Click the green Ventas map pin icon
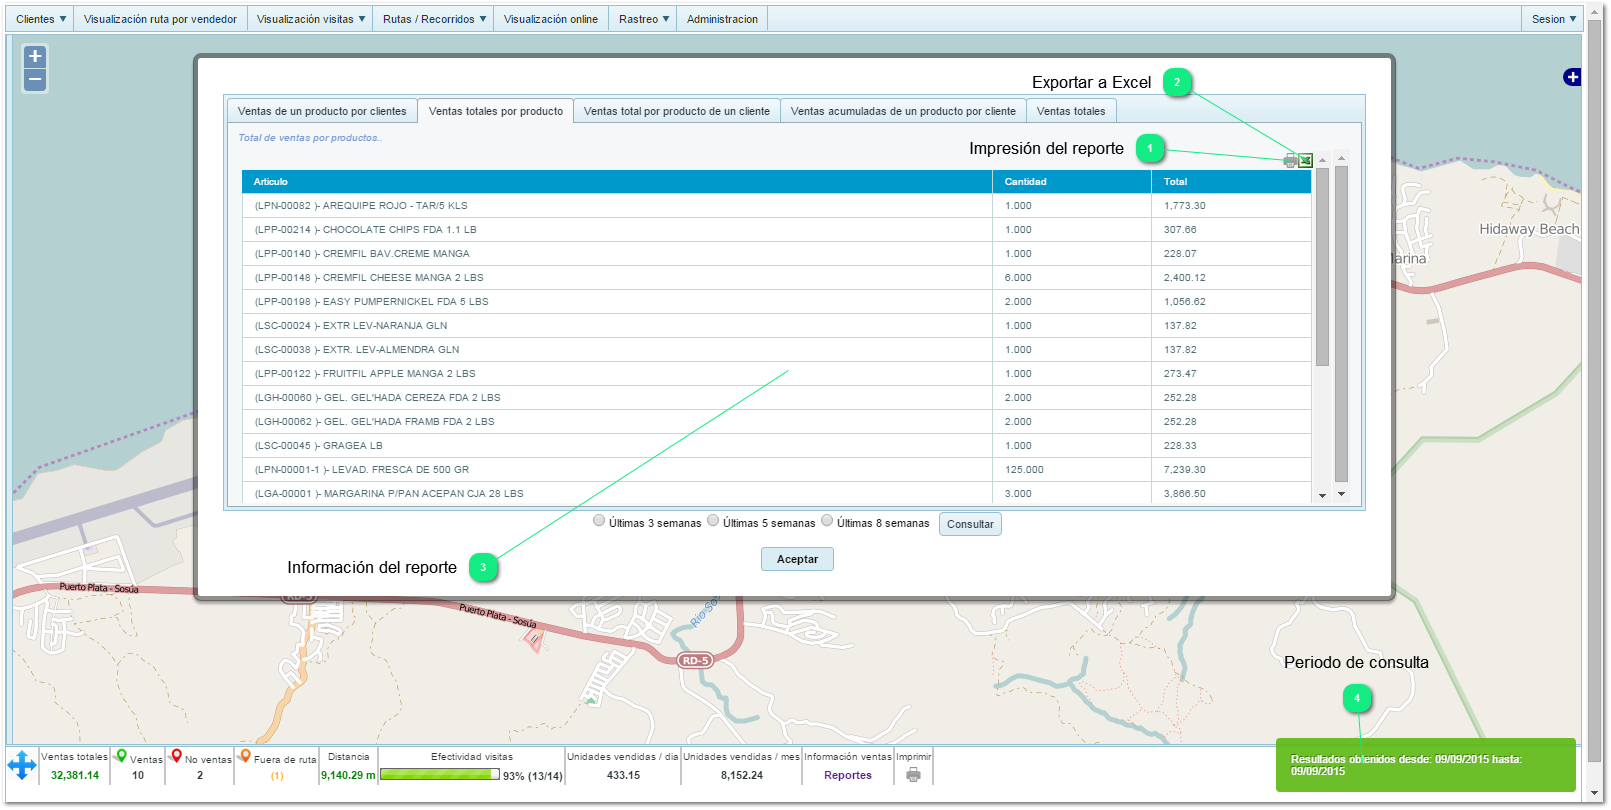Image resolution: width=1611 pixels, height=810 pixels. [x=121, y=757]
